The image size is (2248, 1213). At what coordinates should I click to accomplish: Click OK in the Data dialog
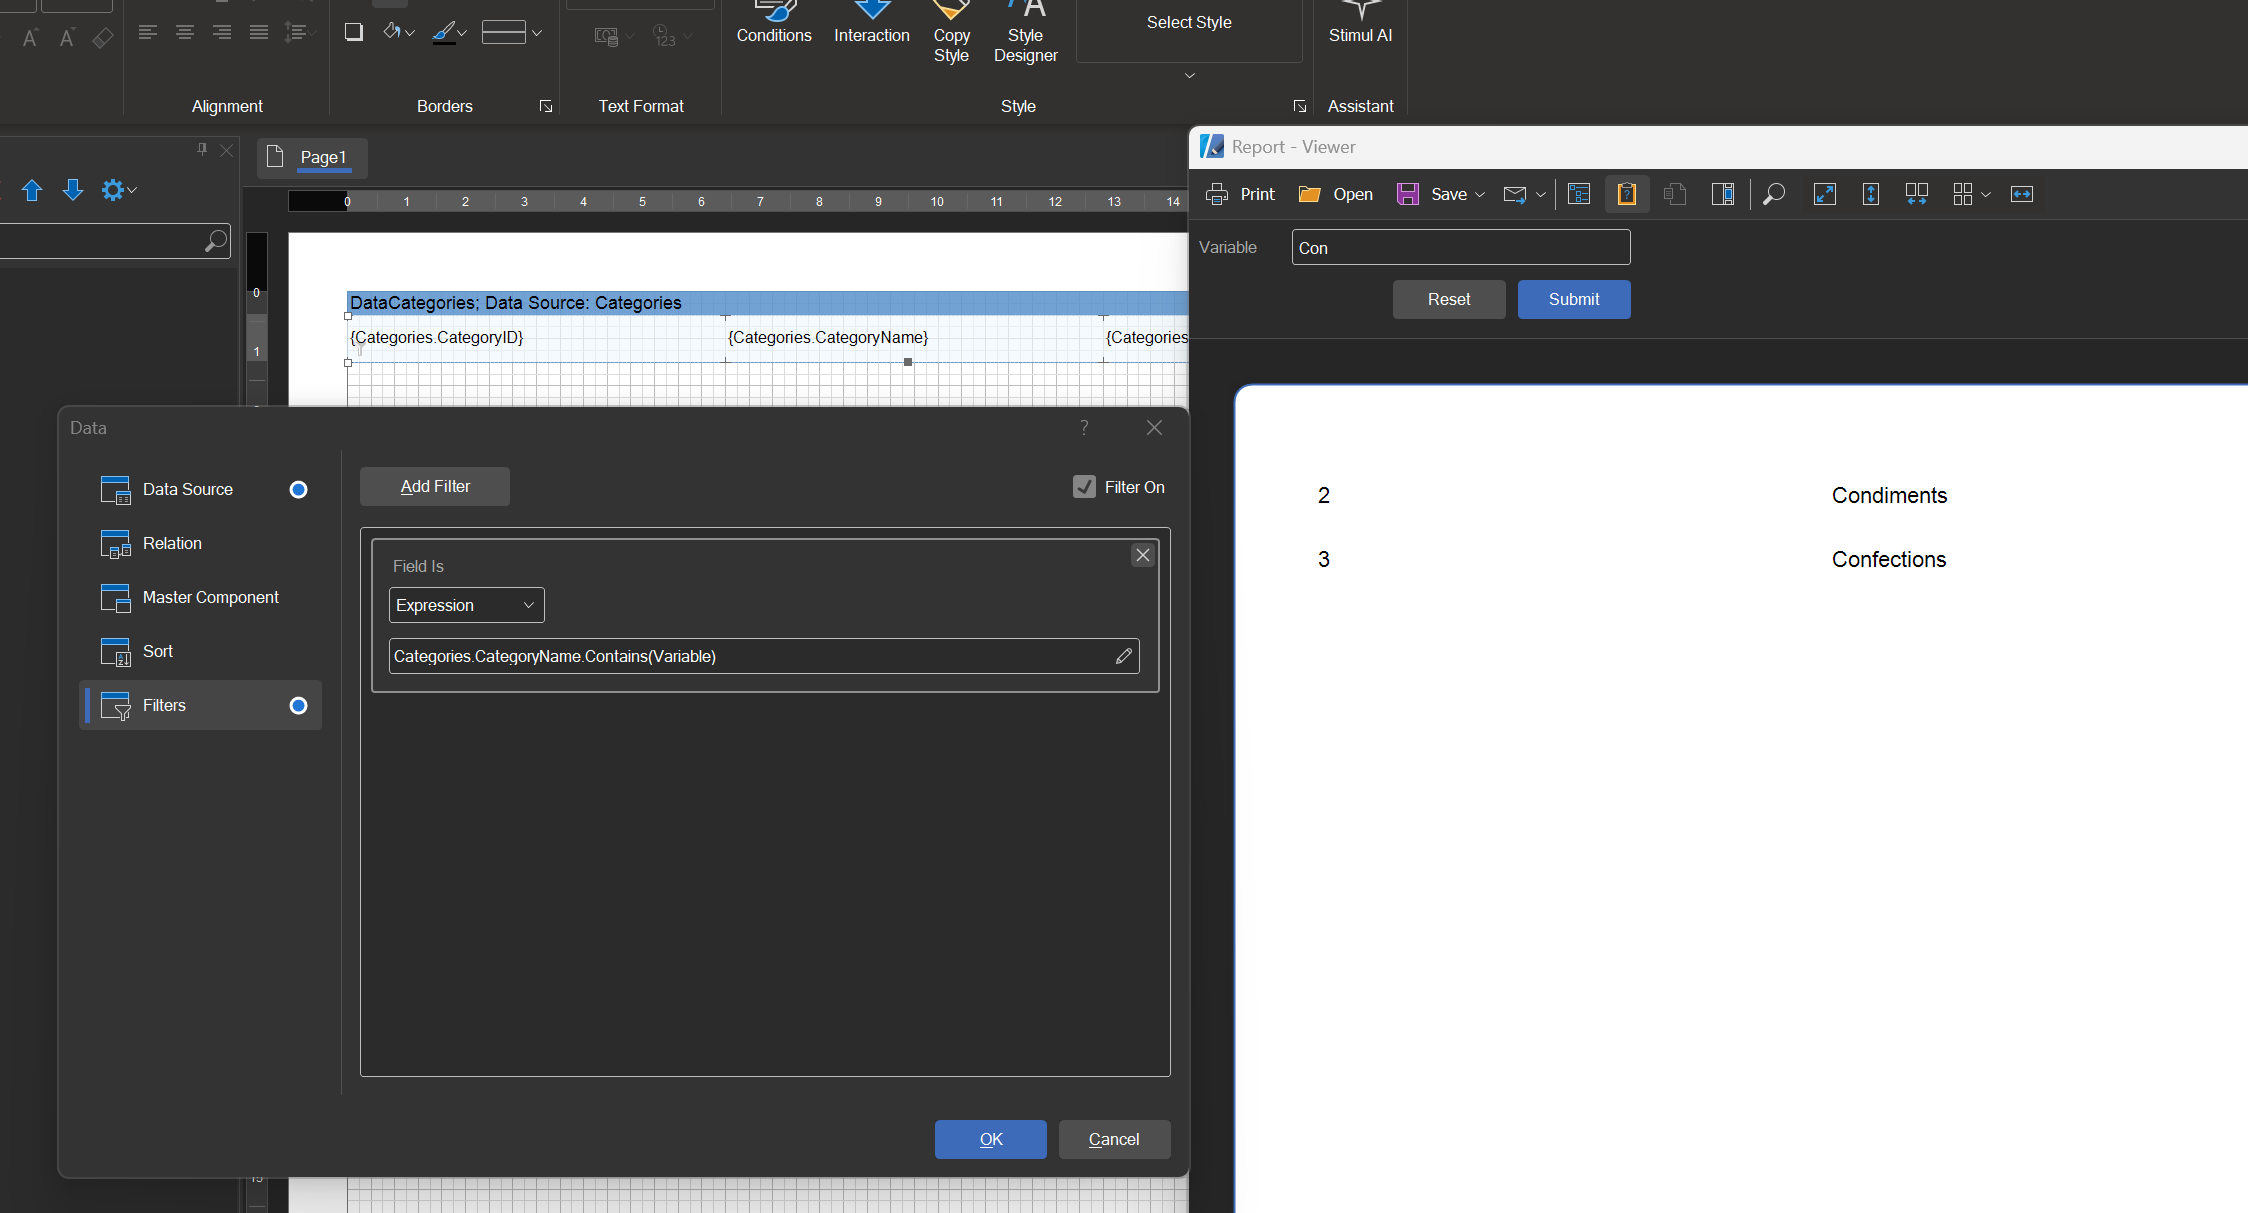point(991,1139)
